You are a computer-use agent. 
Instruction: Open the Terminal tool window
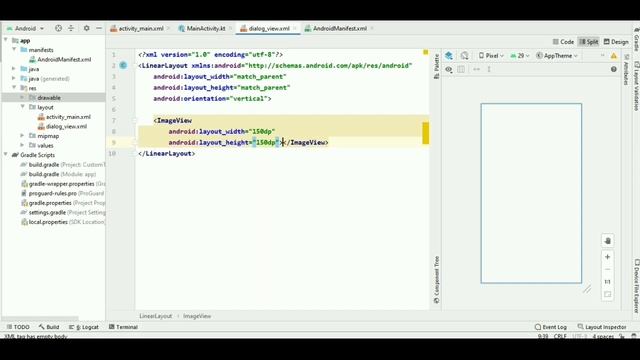coord(123,327)
